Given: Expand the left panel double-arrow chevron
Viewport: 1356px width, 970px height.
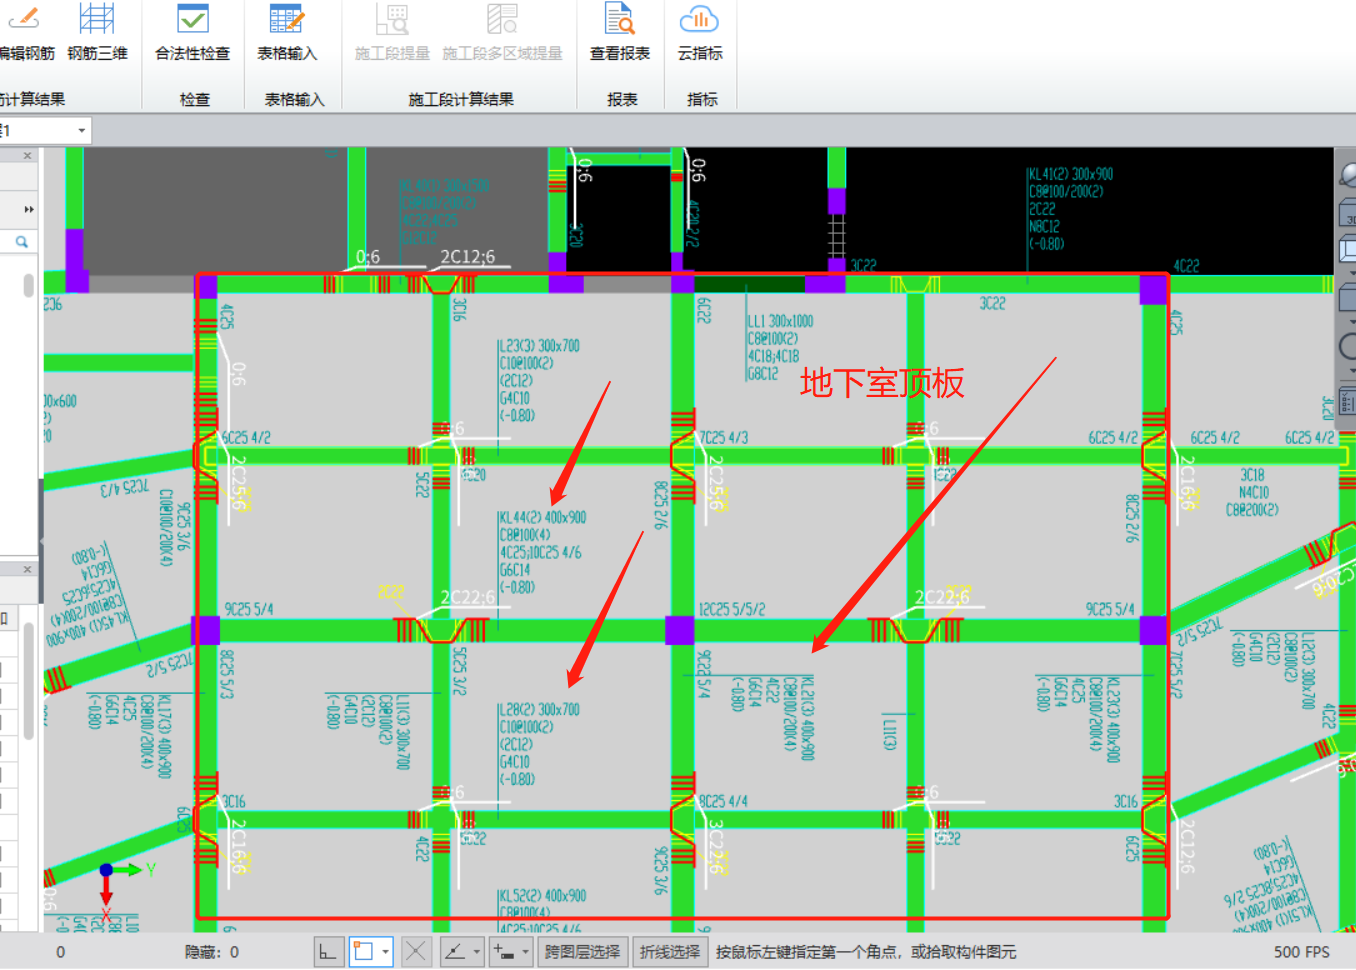Looking at the screenshot, I should (29, 209).
